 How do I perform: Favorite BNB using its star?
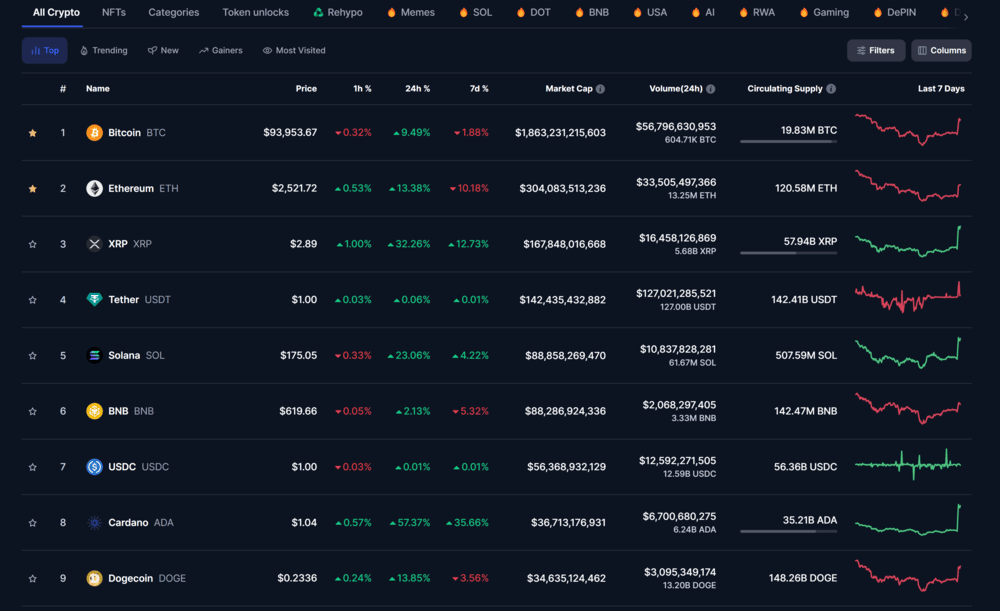[x=33, y=411]
